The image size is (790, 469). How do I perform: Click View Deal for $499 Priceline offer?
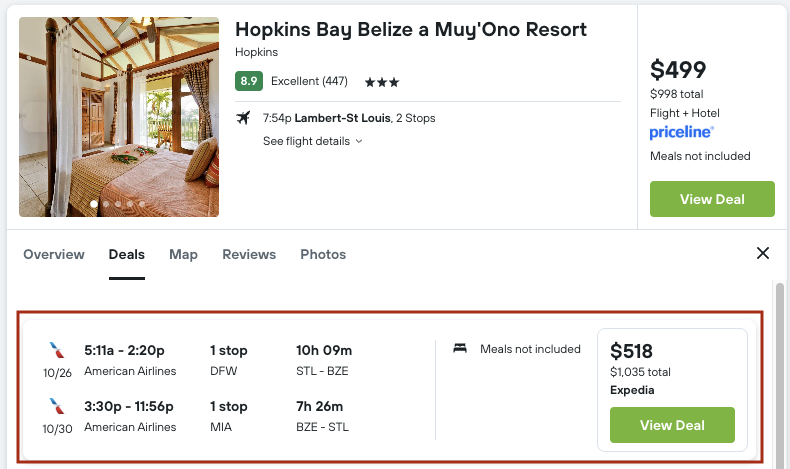click(x=712, y=199)
